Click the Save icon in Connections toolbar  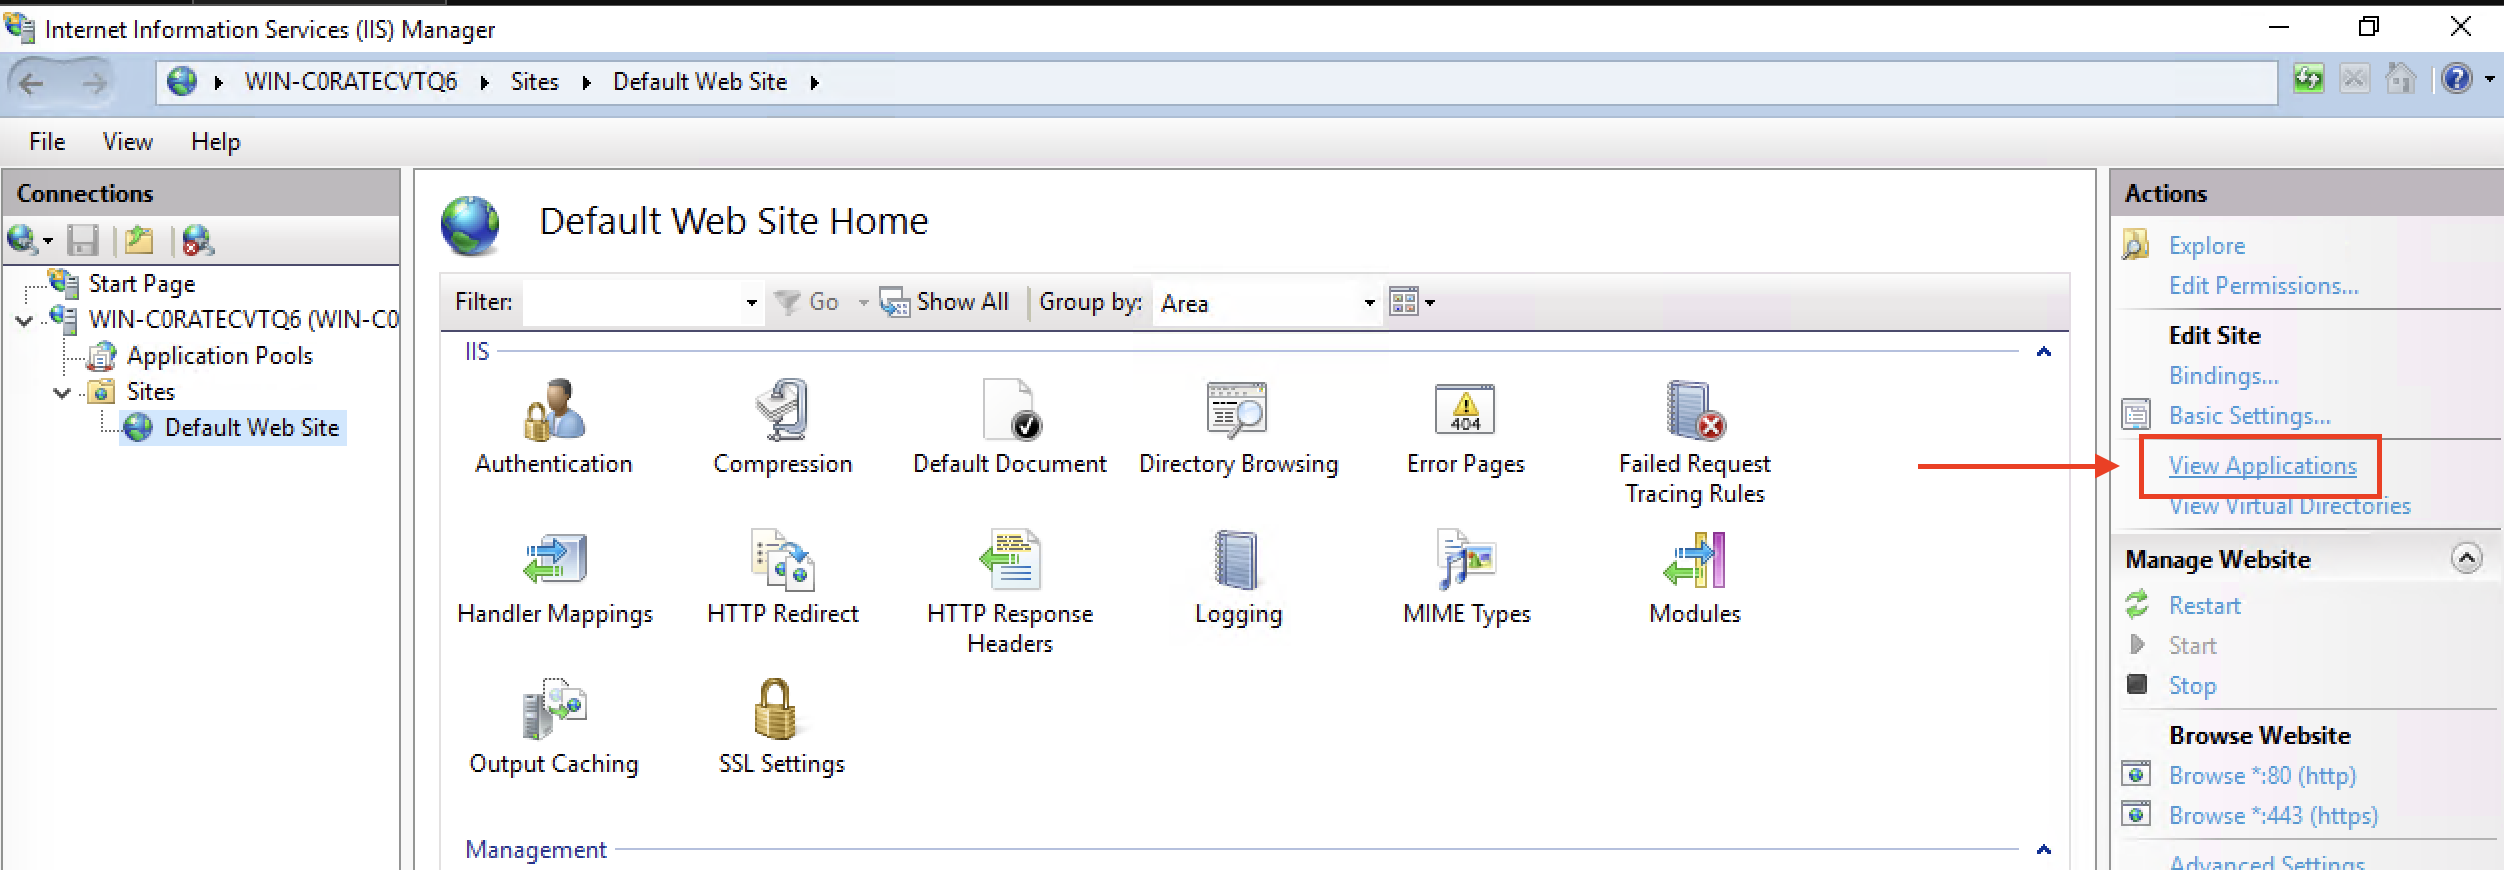pos(82,240)
